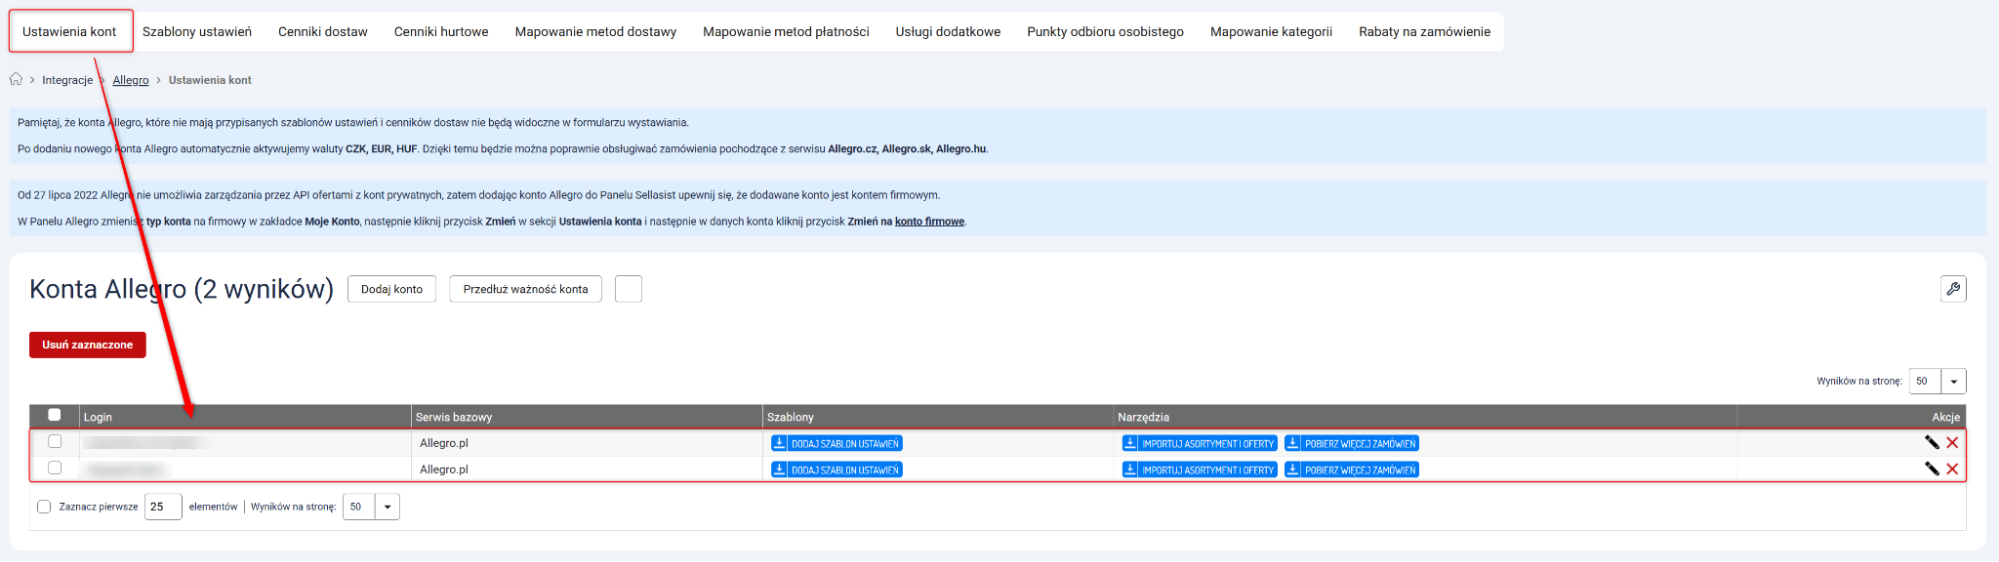Open the 'Allegro' breadcrumb link
The width and height of the screenshot is (1999, 562).
pos(130,80)
